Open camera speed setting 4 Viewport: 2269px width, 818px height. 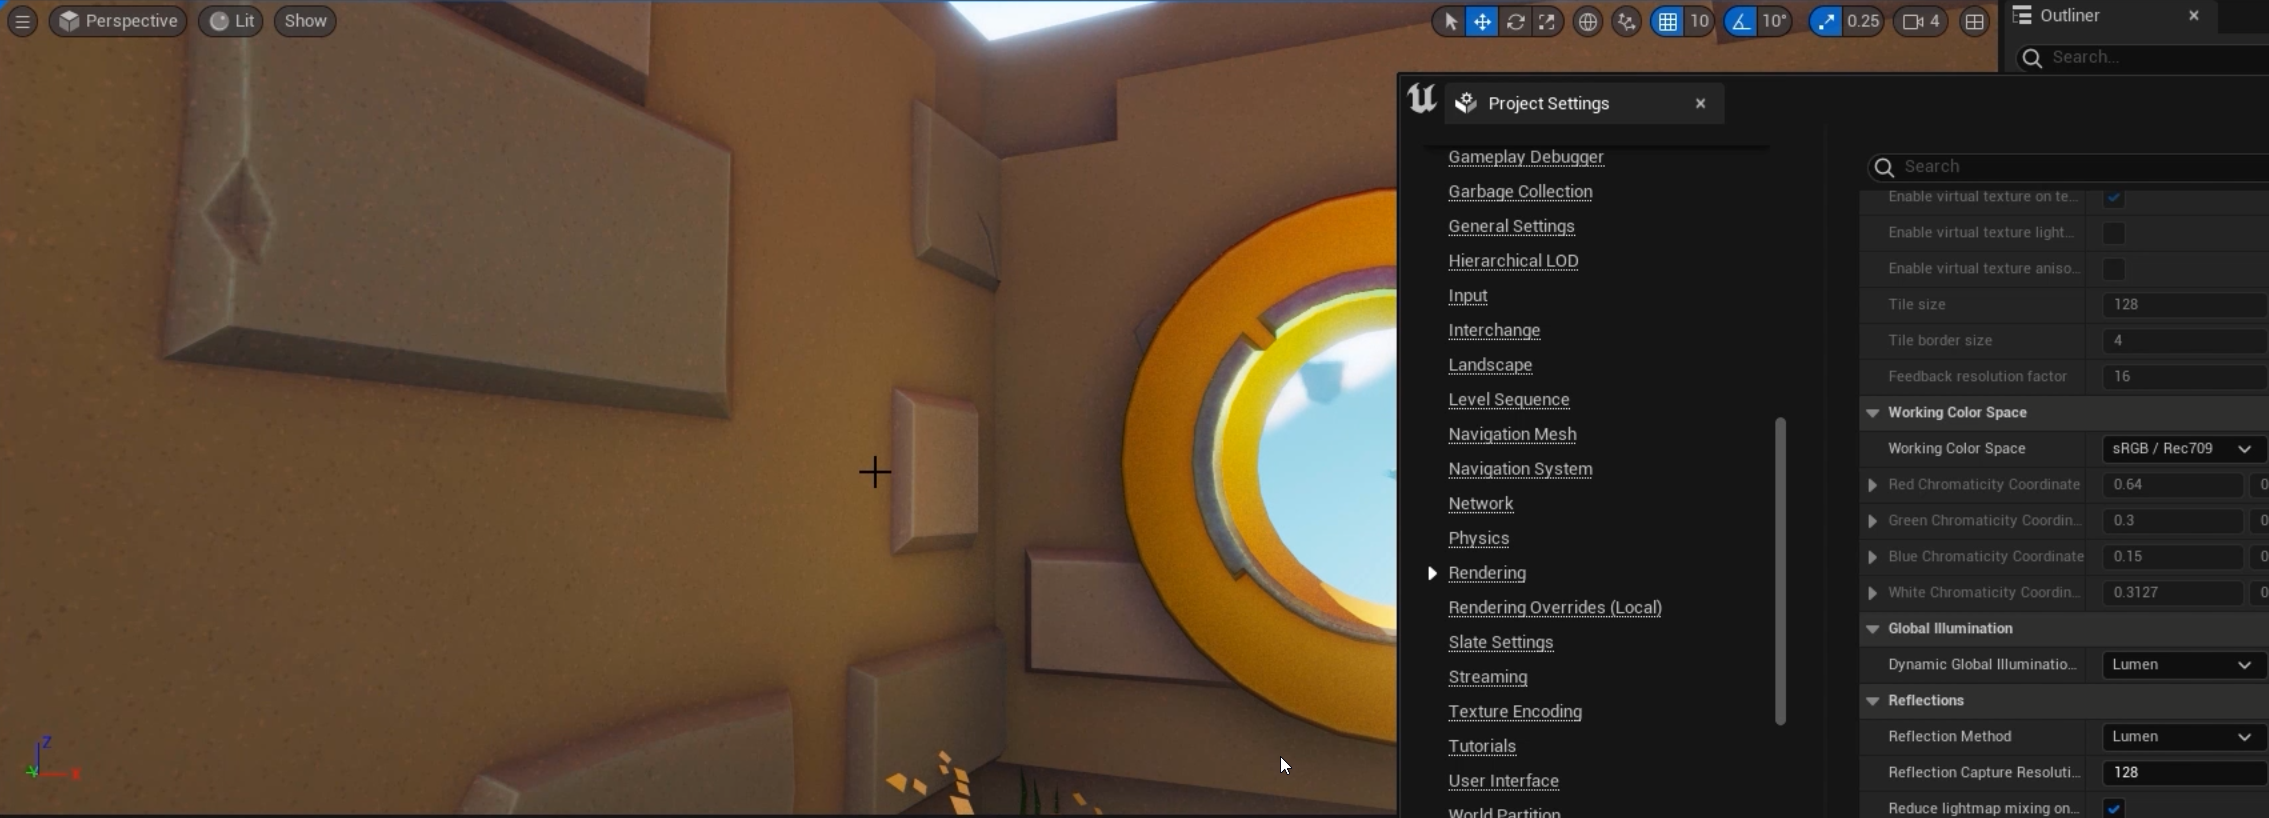pos(1921,21)
